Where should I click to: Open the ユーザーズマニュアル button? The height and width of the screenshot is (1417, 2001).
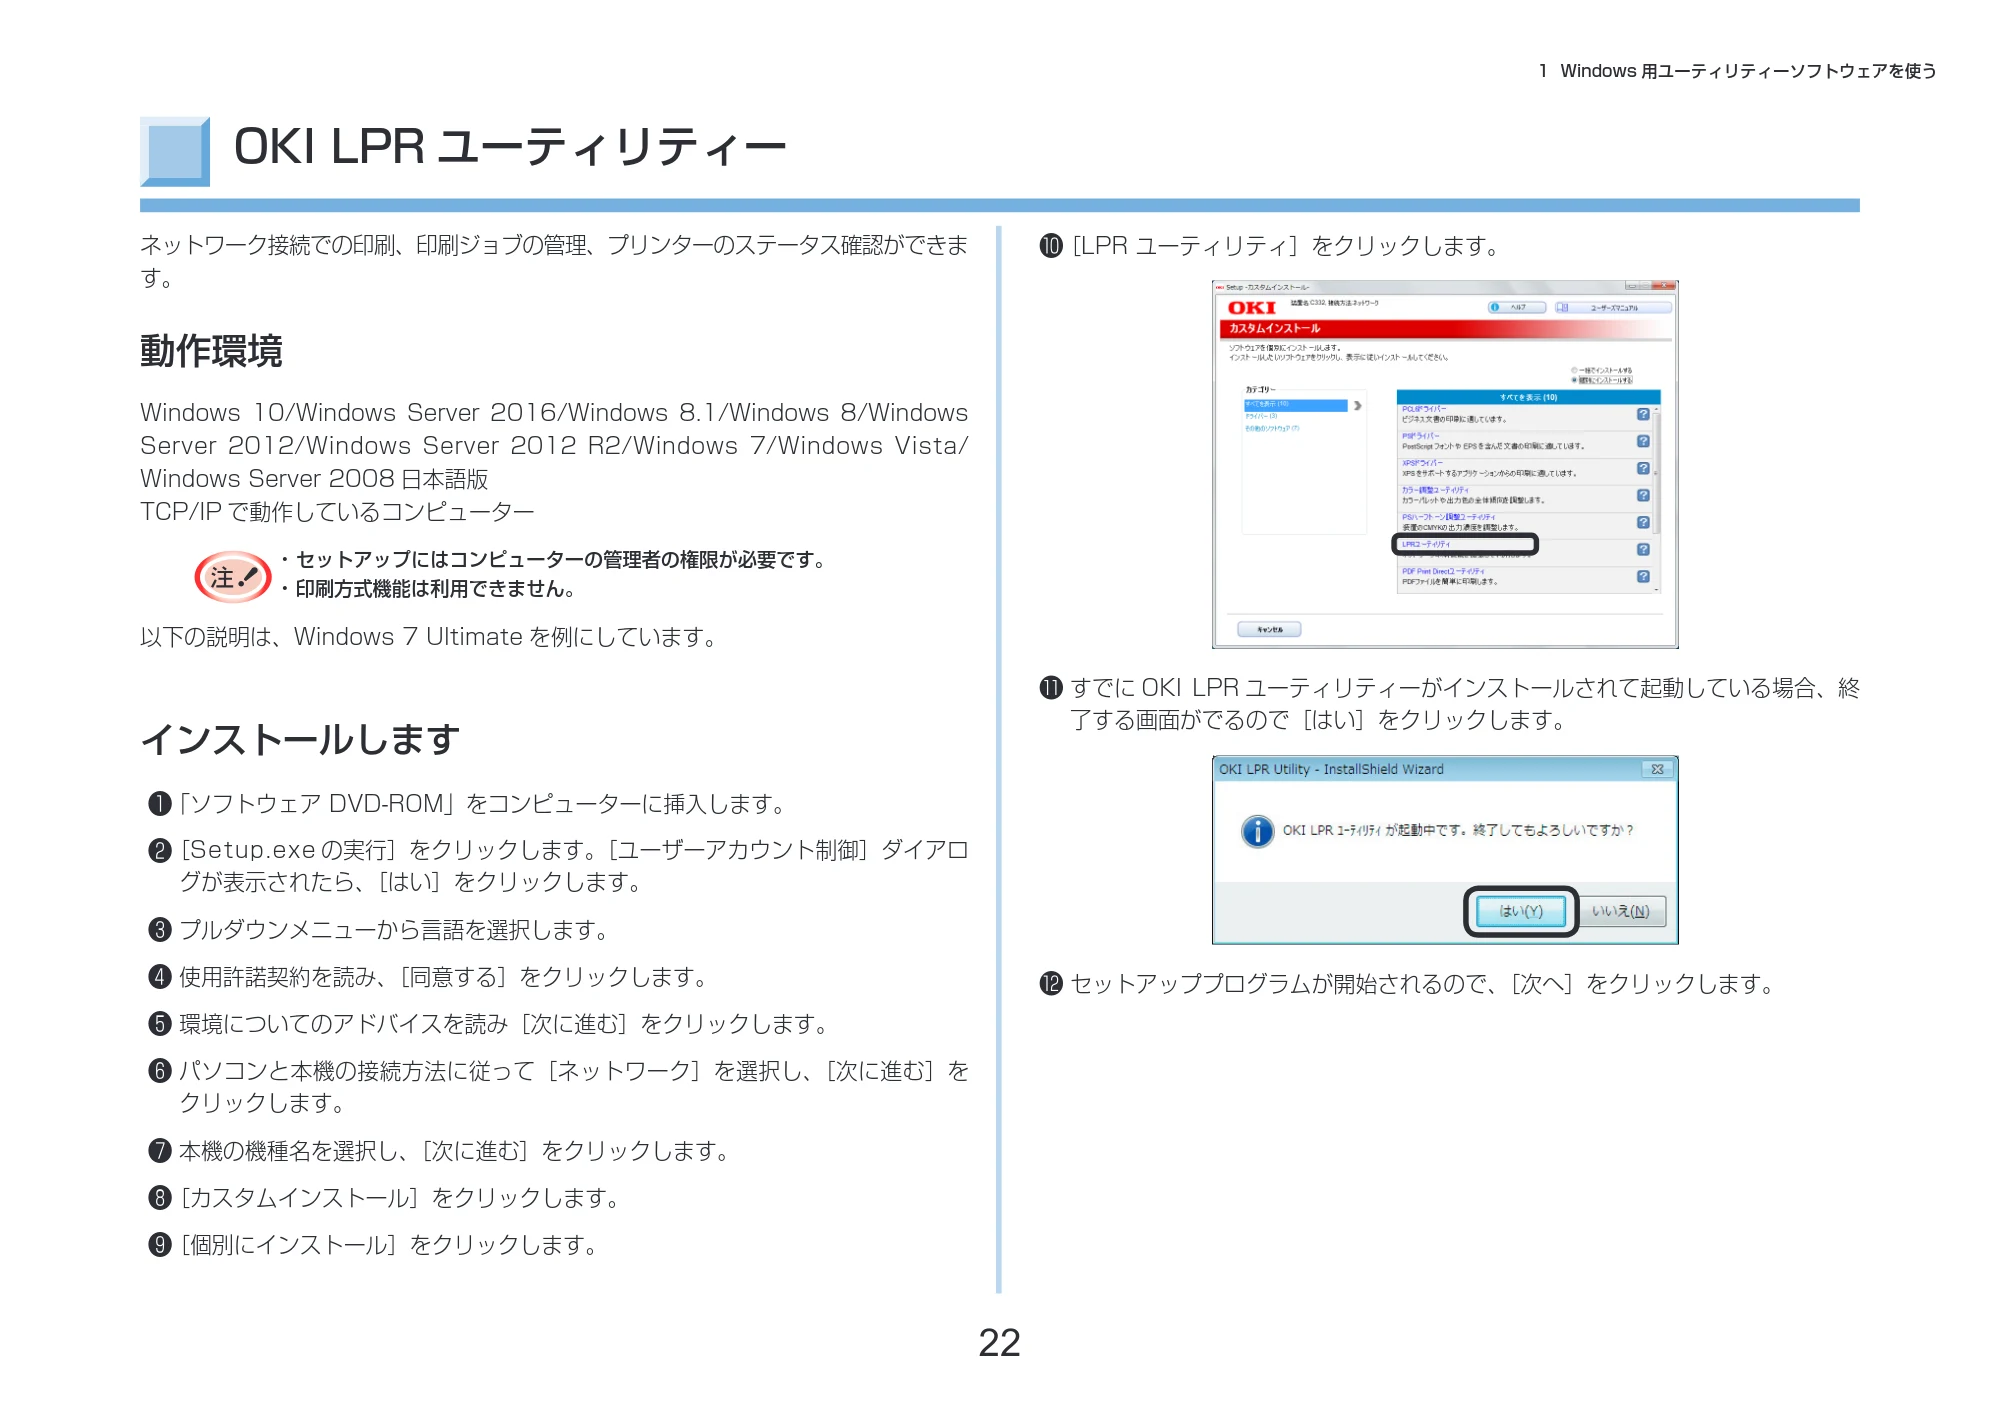coord(1613,307)
